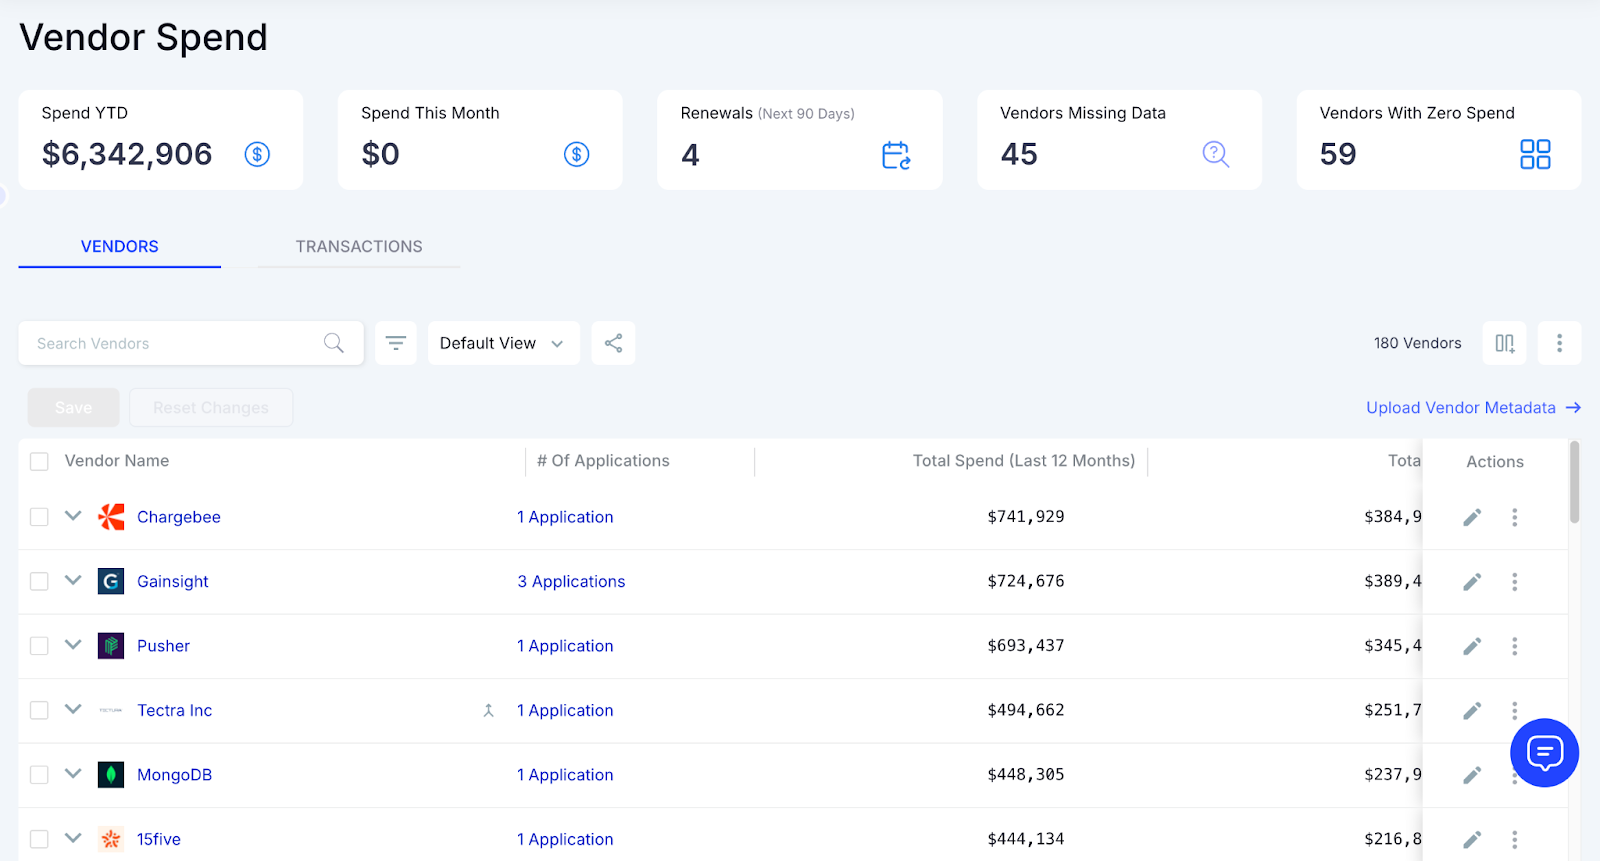Click the share view icon
The width and height of the screenshot is (1600, 861).
[x=613, y=343]
